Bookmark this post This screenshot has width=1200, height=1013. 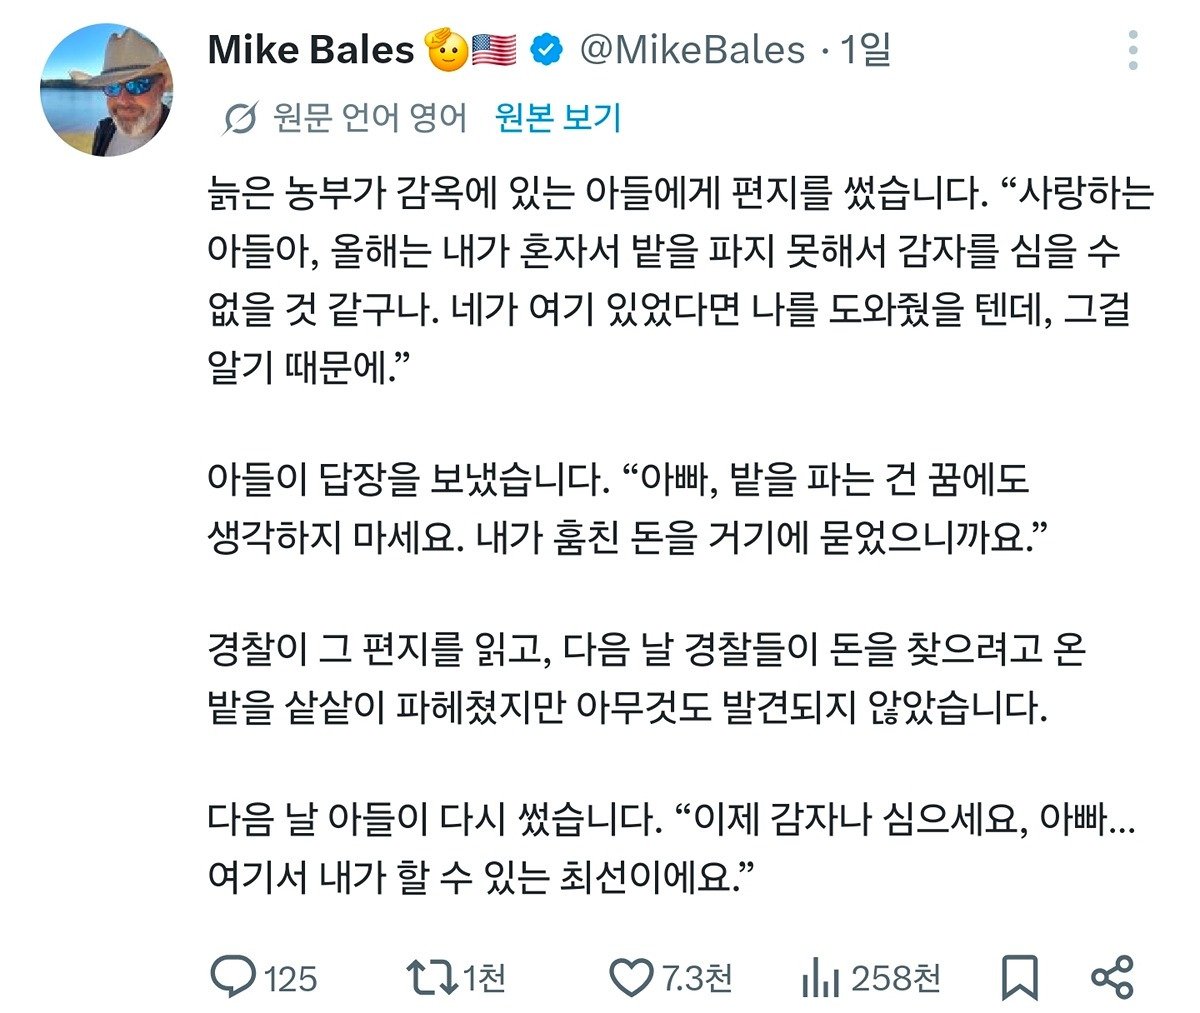coord(1019,977)
